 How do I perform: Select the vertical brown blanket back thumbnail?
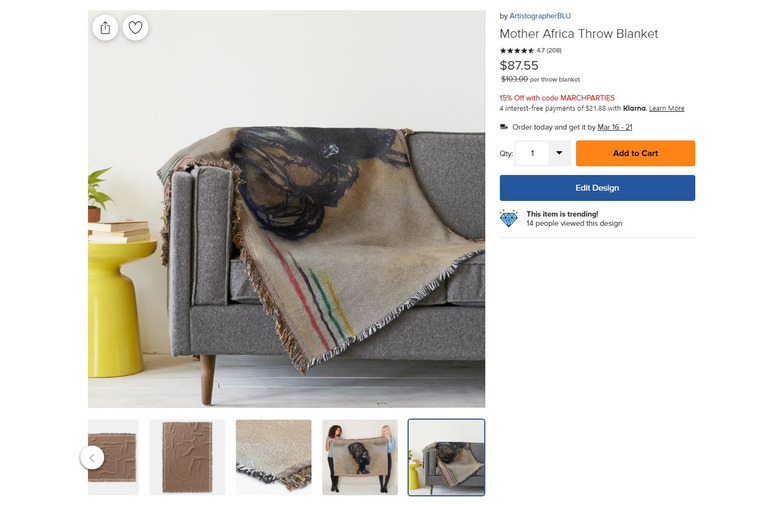(x=187, y=458)
